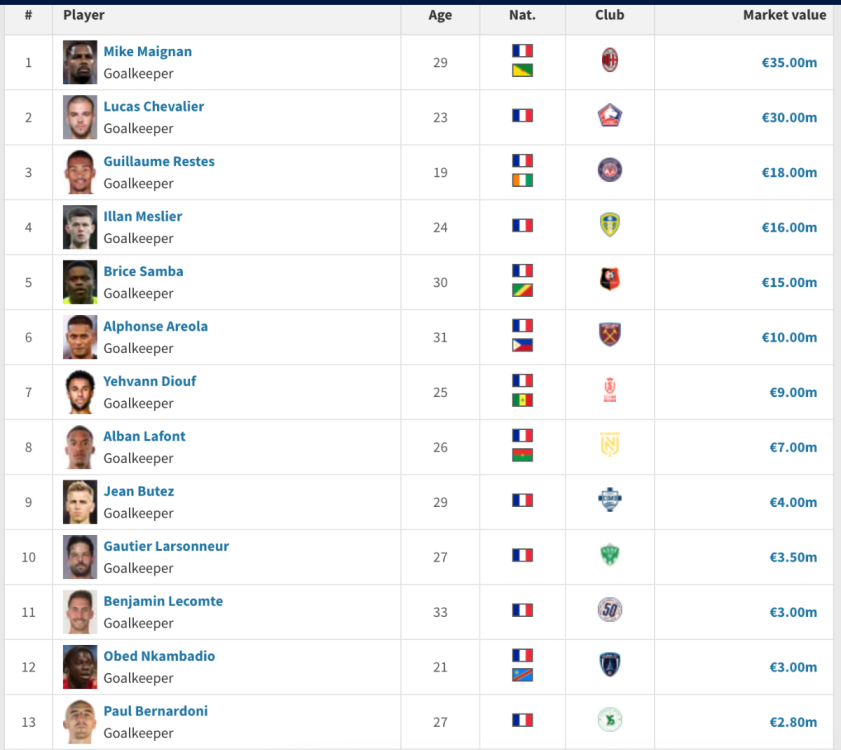Open Mike Maignan's player profile link
This screenshot has height=750, width=841.
point(147,52)
